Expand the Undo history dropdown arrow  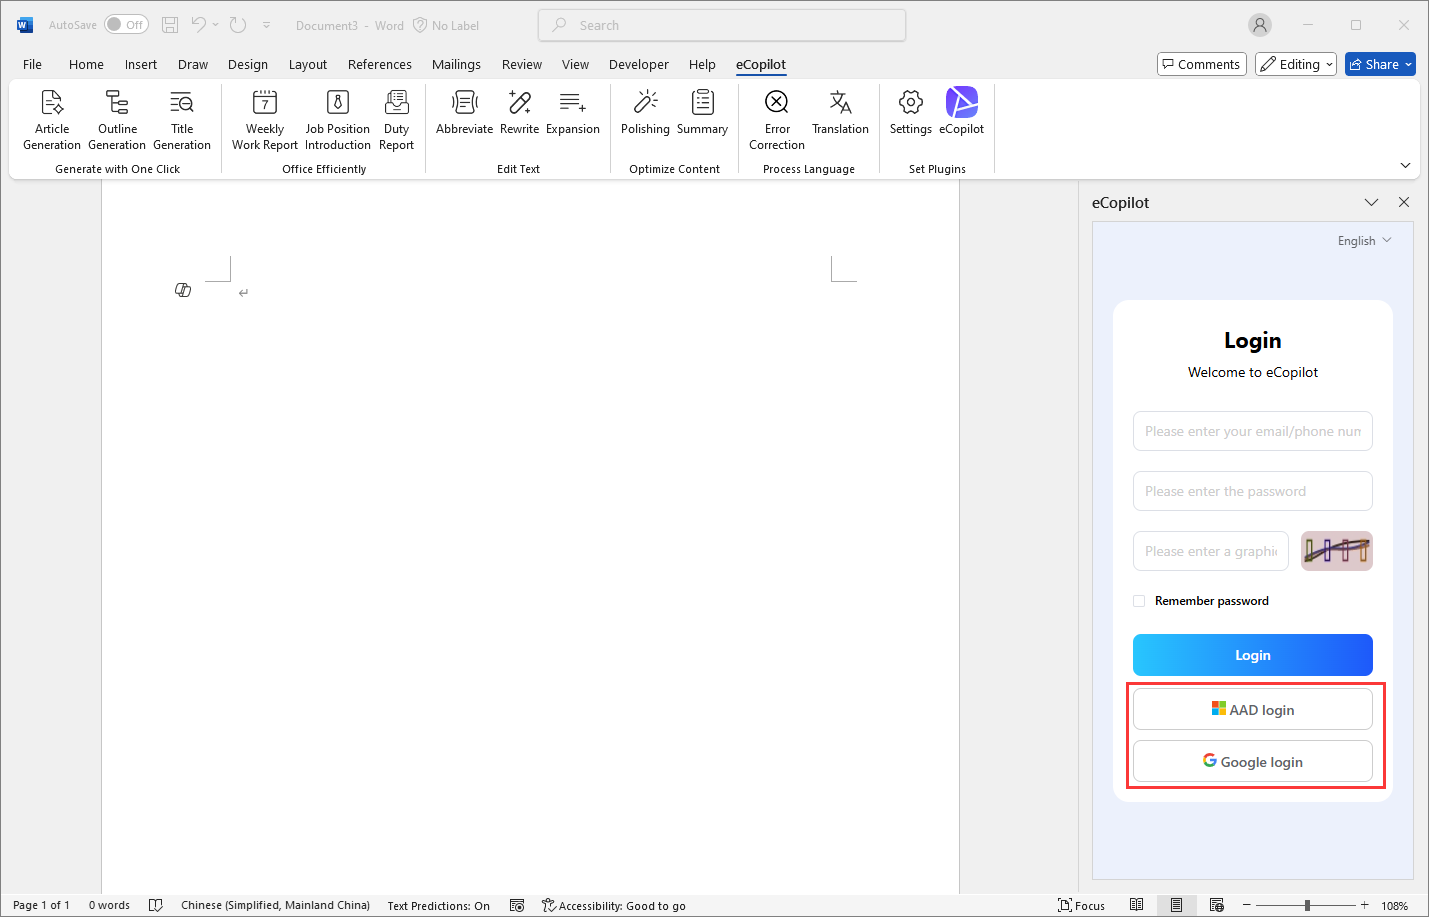[x=215, y=25]
